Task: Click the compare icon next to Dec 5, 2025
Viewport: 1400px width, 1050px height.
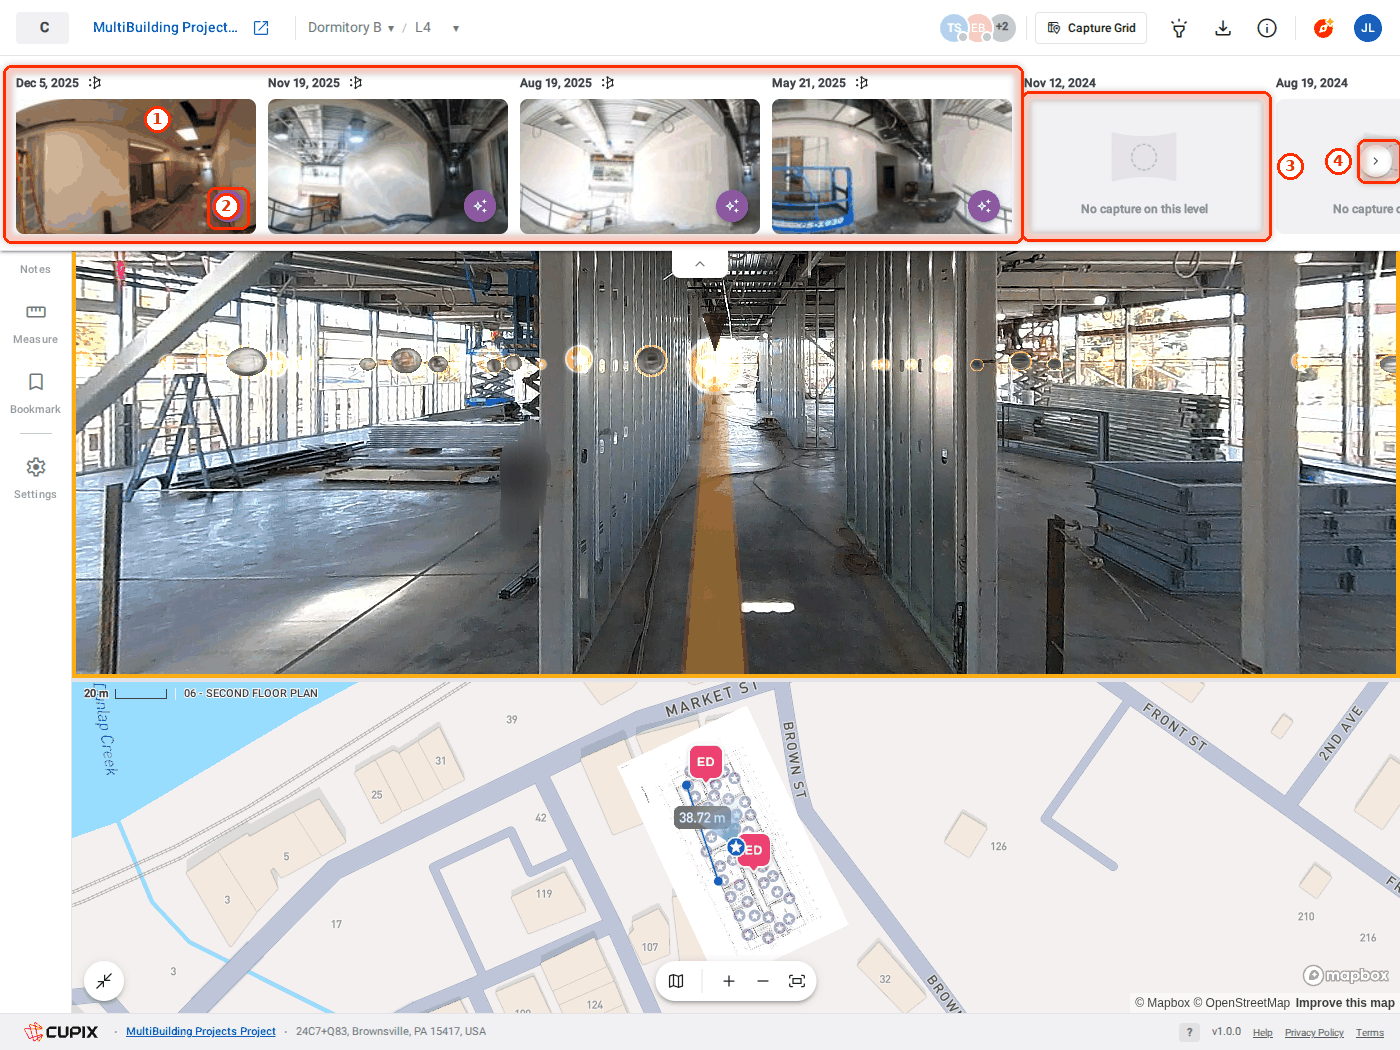Action: click(x=95, y=83)
